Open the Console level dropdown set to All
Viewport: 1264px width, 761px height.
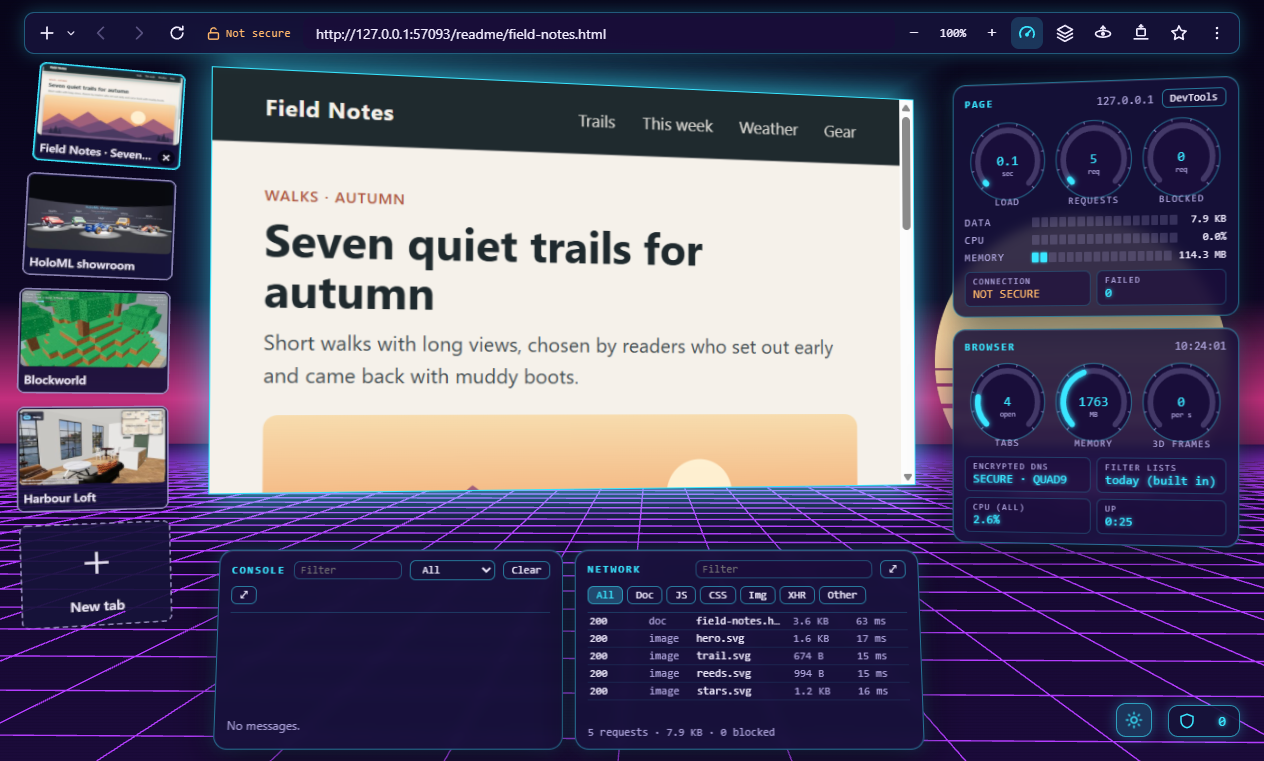pos(452,570)
